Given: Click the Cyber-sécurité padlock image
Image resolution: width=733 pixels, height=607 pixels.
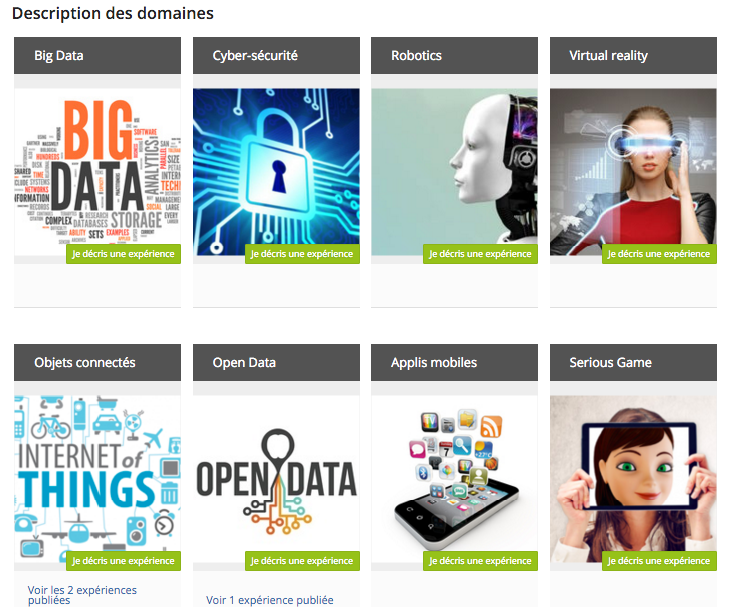Looking at the screenshot, I should click(x=276, y=172).
